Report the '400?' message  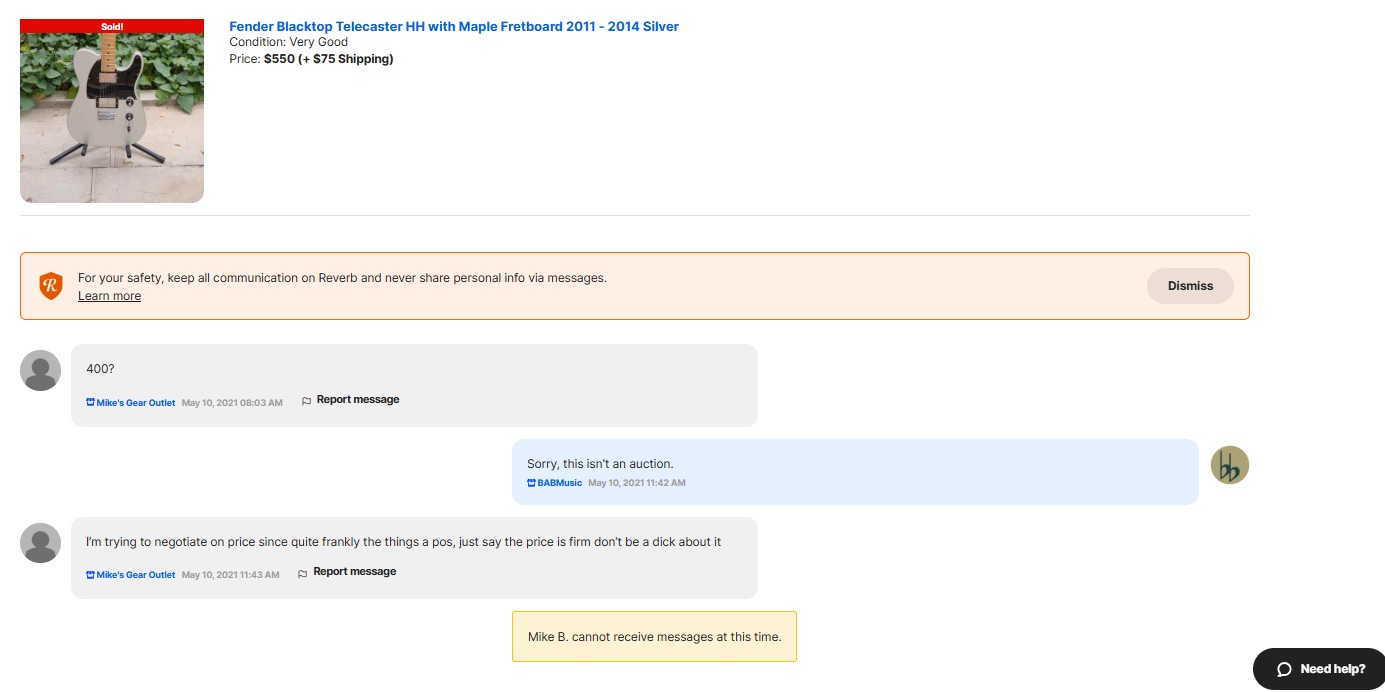pyautogui.click(x=358, y=400)
